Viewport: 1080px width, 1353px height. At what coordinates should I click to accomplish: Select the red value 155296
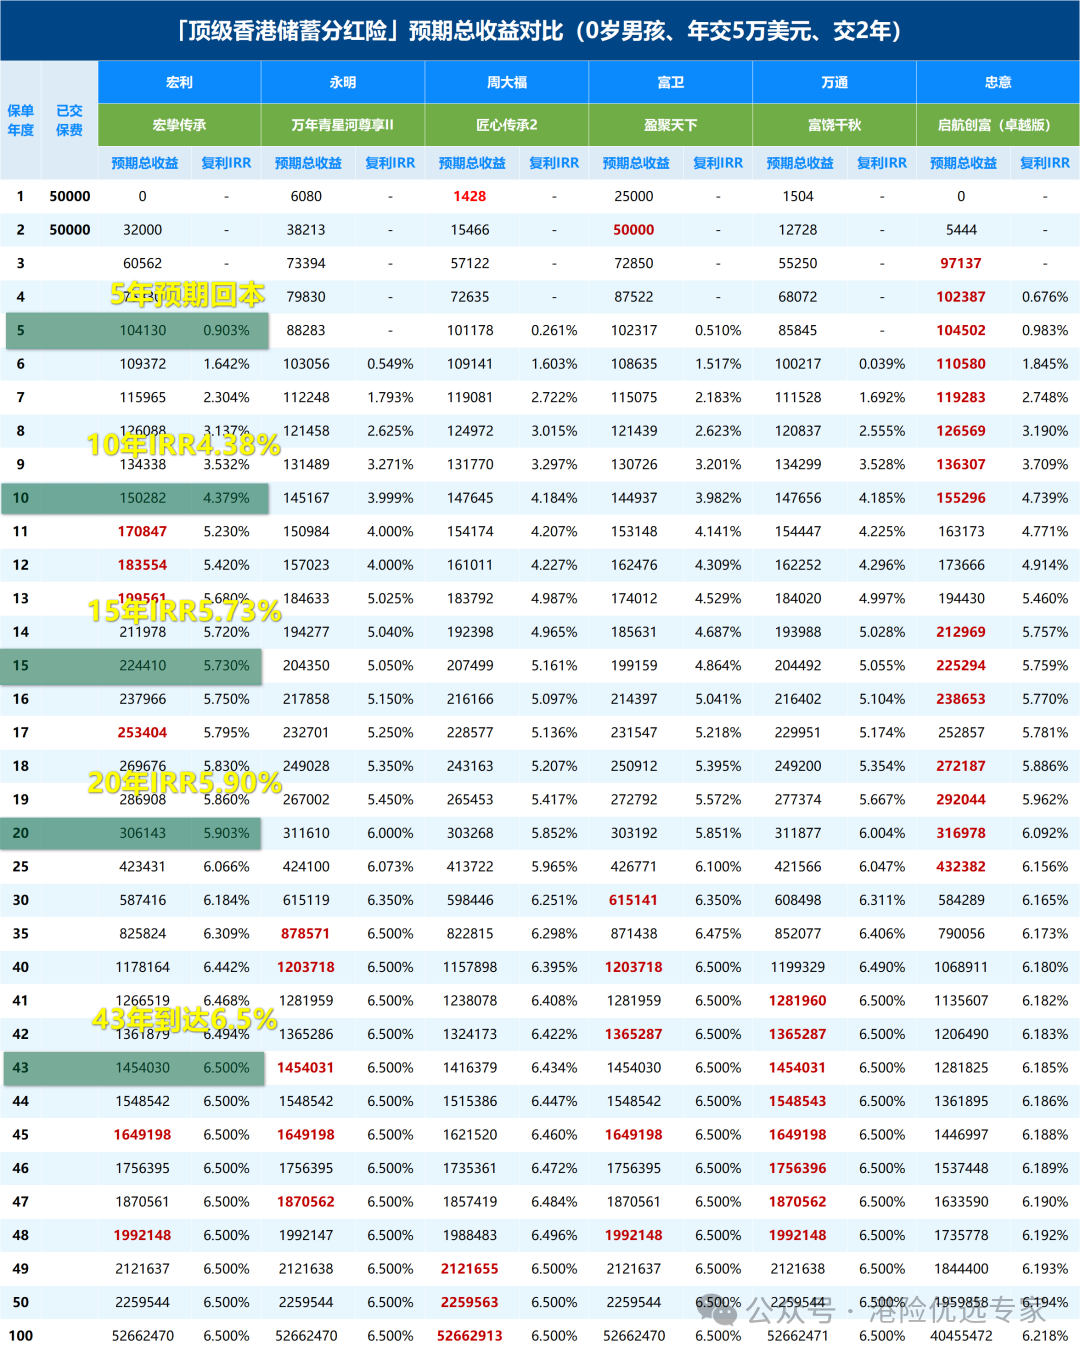[961, 498]
